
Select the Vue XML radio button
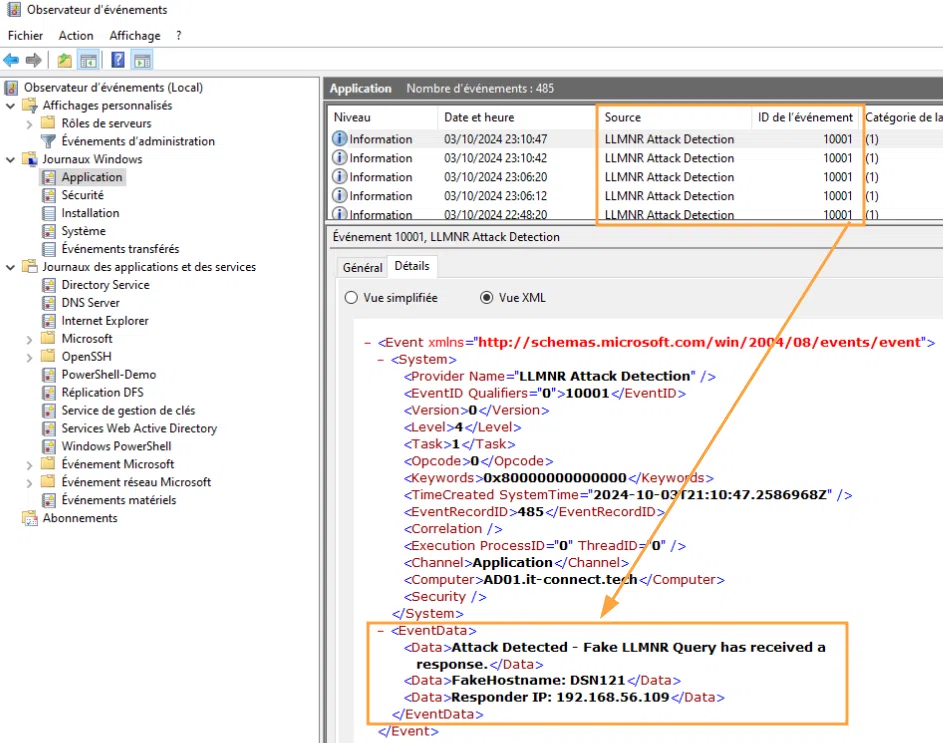(x=487, y=298)
